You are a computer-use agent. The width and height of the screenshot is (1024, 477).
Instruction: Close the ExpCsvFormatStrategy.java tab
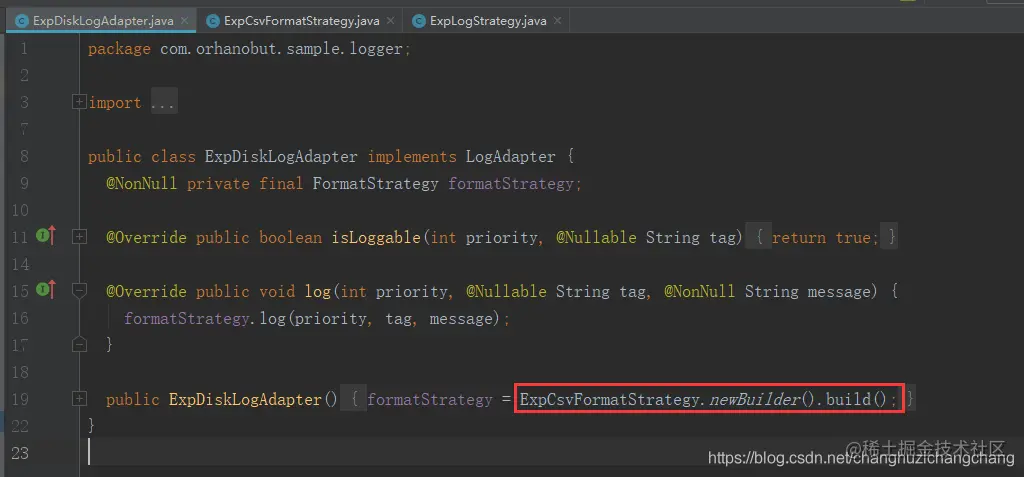pos(391,21)
